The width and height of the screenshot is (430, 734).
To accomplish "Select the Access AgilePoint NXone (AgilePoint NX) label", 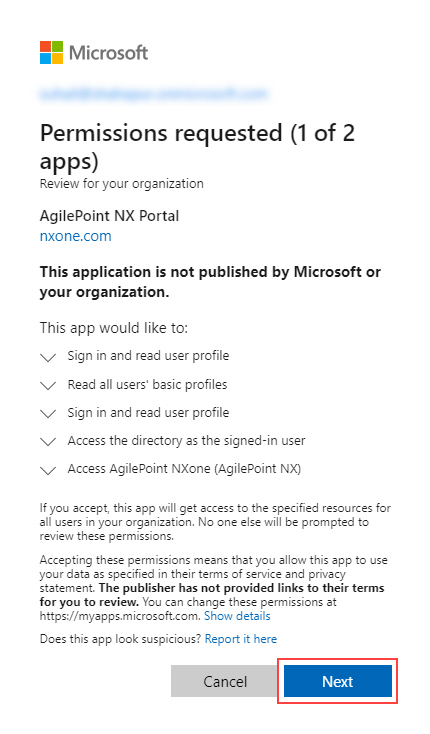I will pyautogui.click(x=184, y=469).
